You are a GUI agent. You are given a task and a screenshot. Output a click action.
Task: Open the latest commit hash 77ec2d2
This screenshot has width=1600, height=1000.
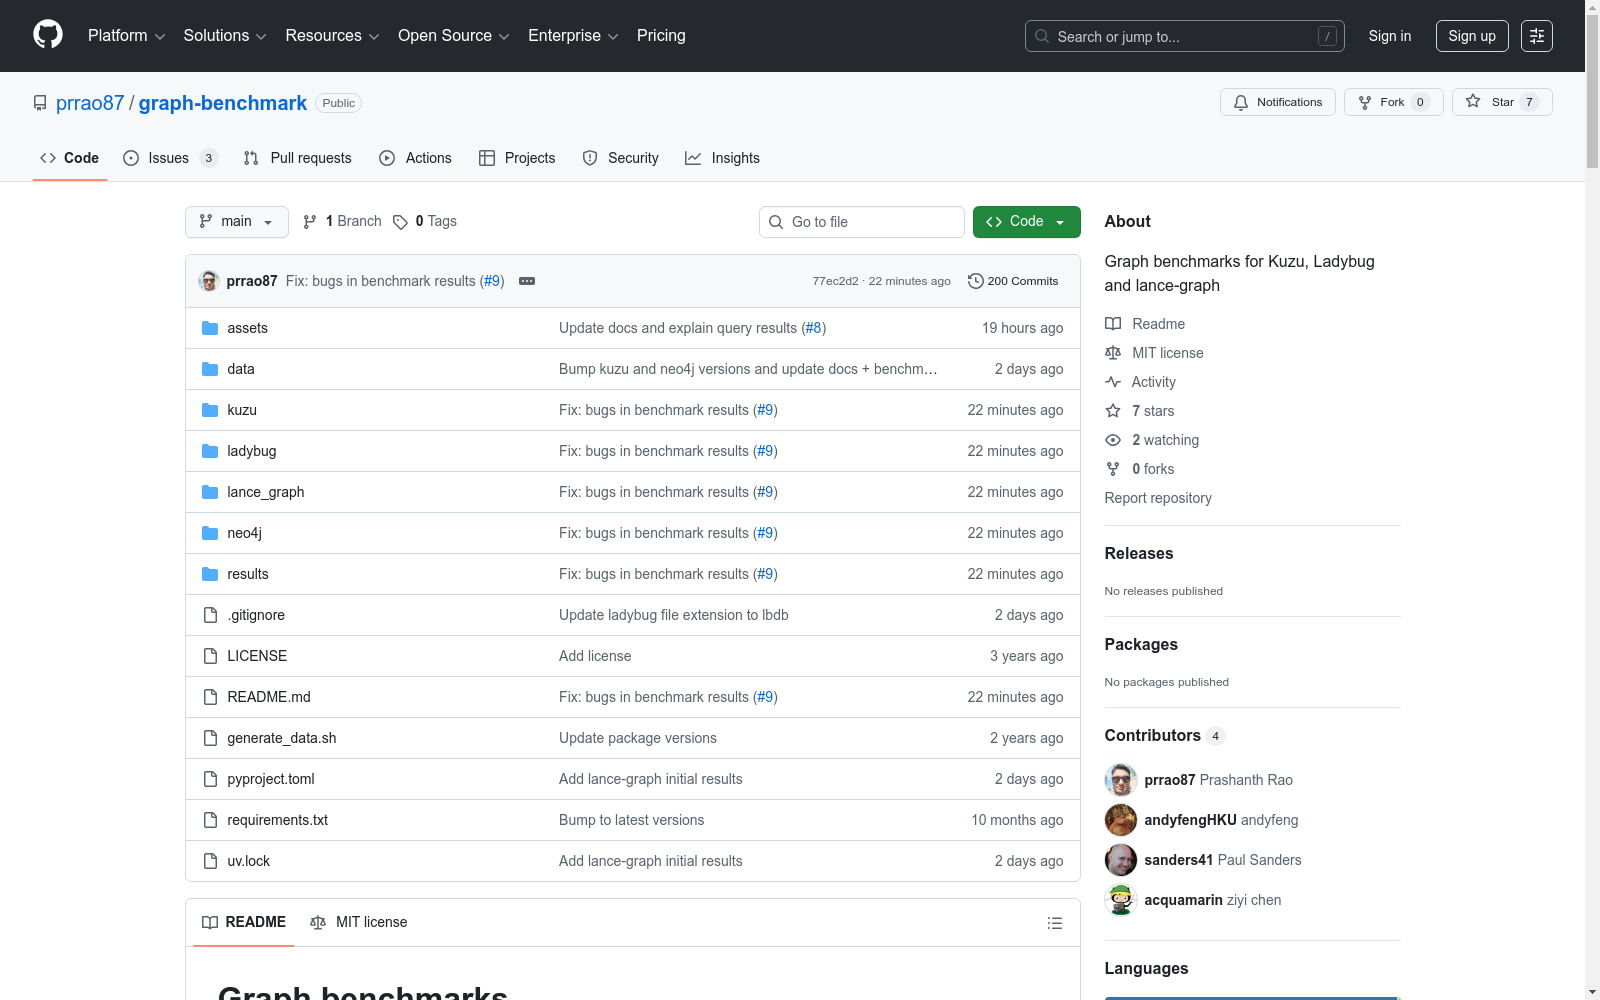tap(835, 281)
